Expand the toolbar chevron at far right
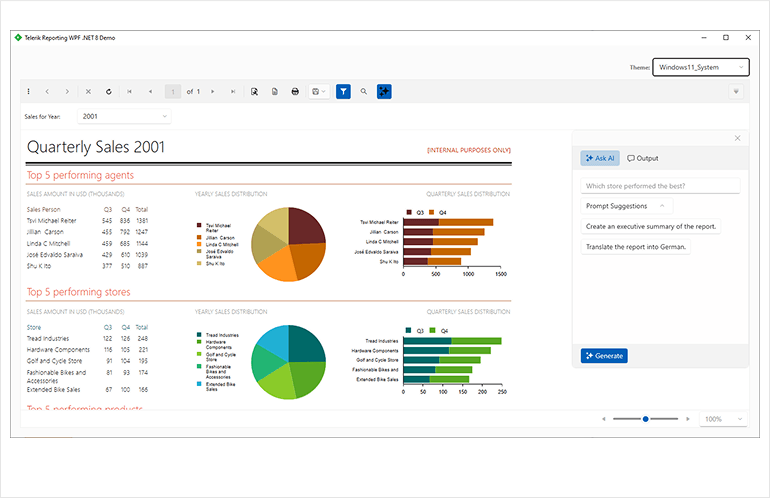Image resolution: width=770 pixels, height=498 pixels. [x=736, y=91]
